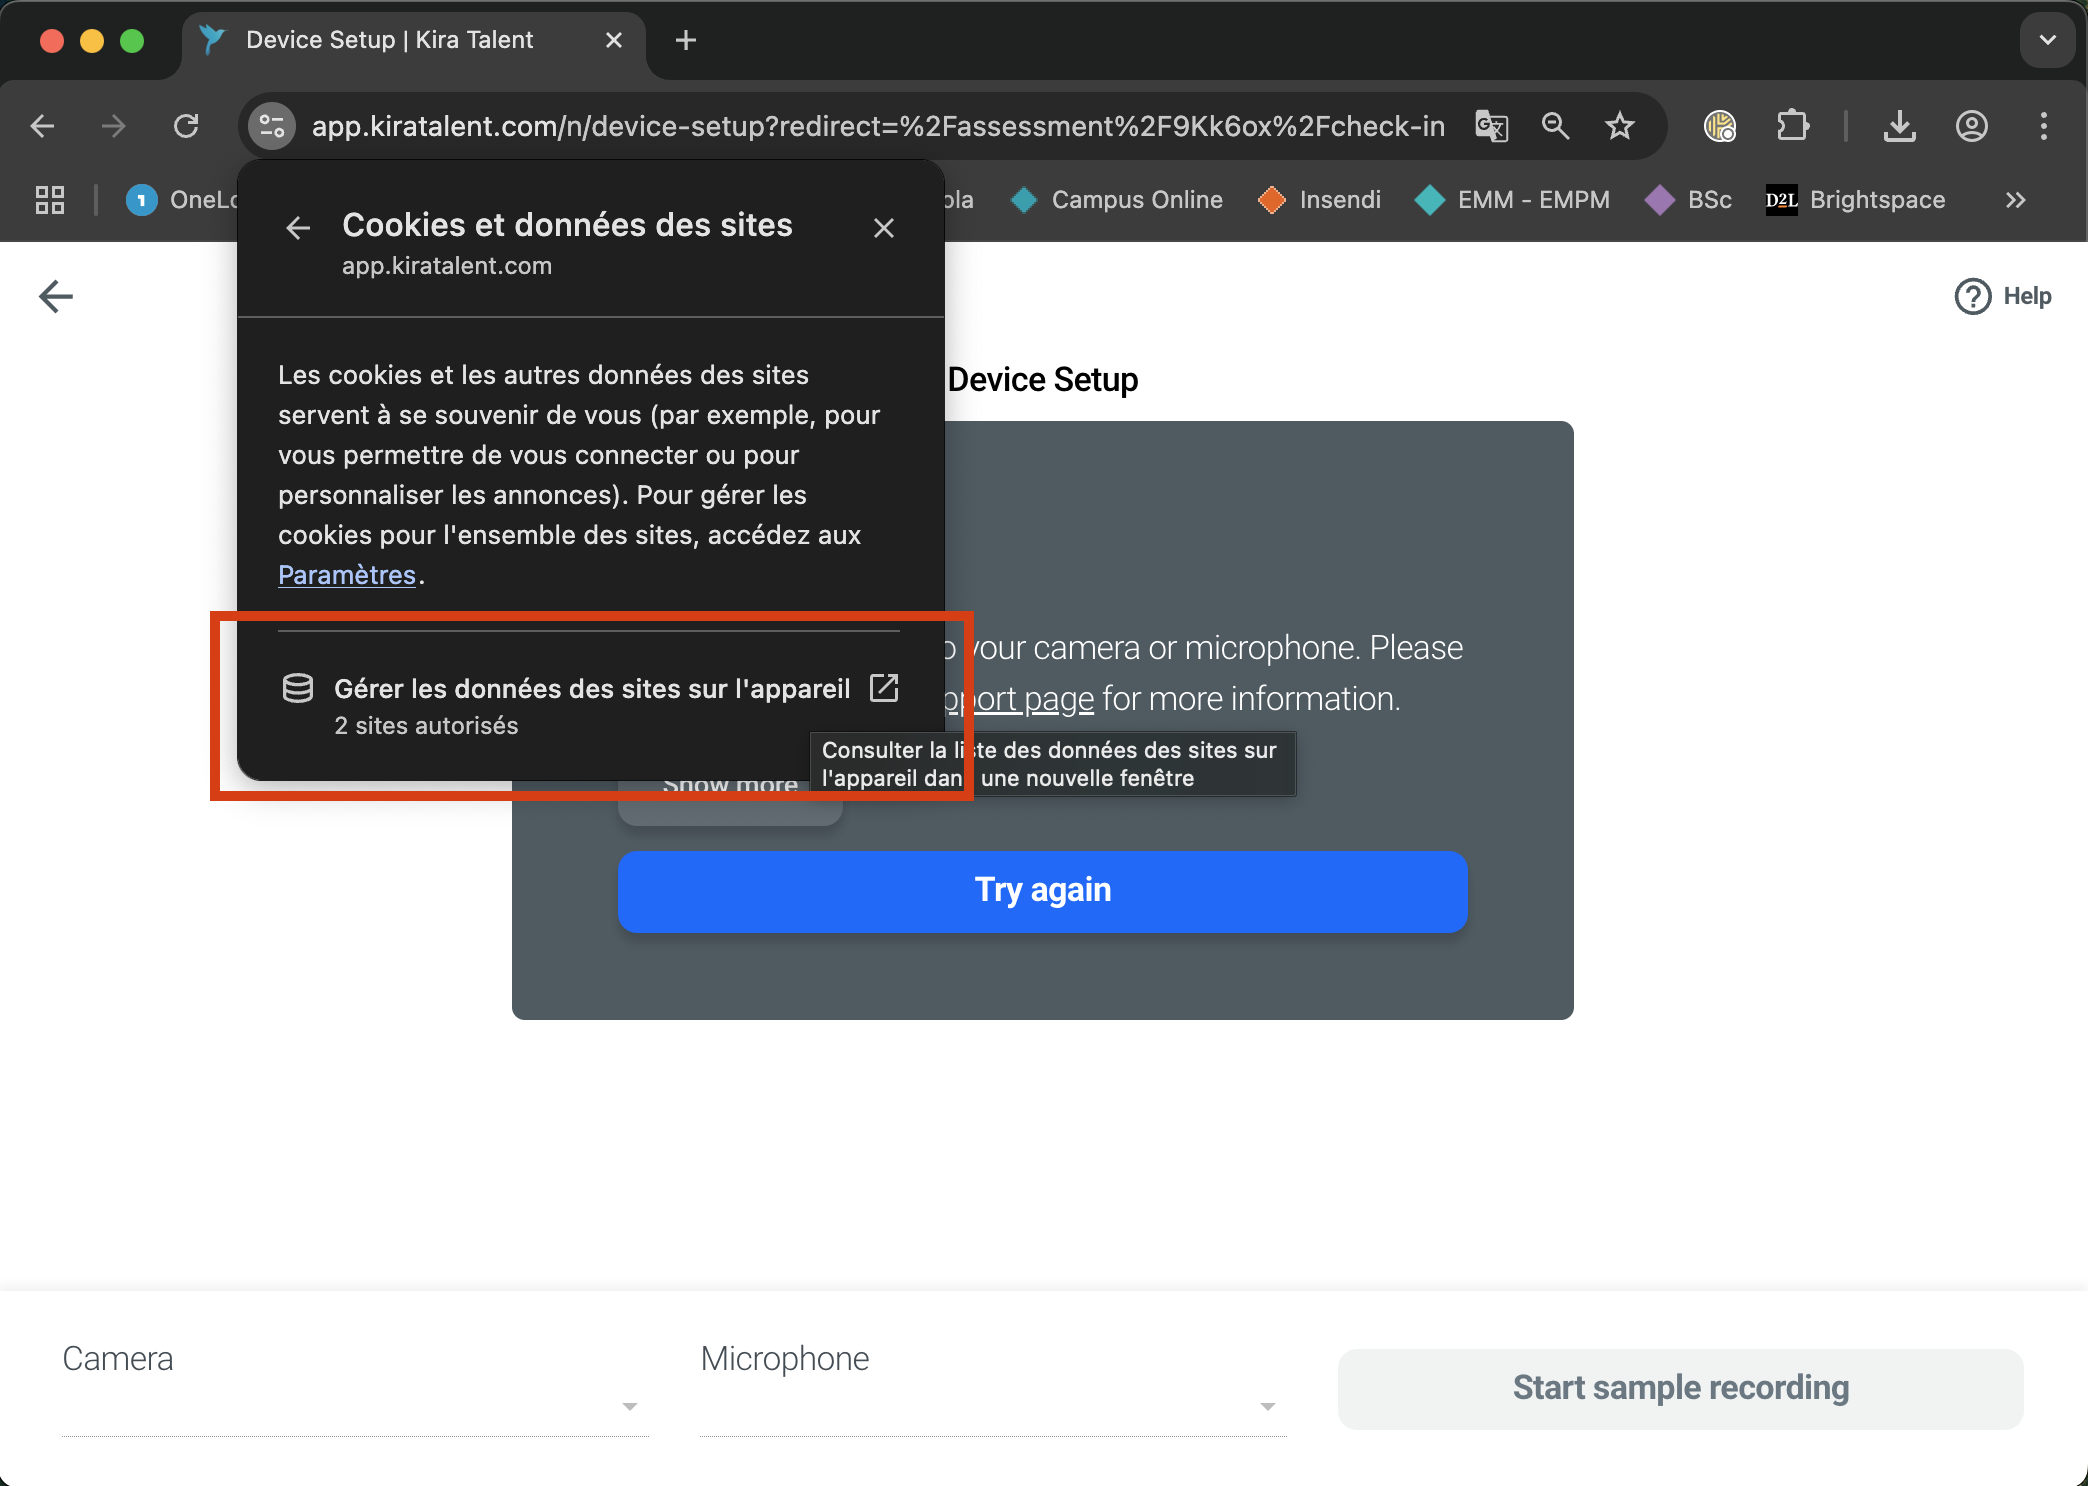Open the Paramètres link
2088x1486 pixels.
tap(346, 575)
